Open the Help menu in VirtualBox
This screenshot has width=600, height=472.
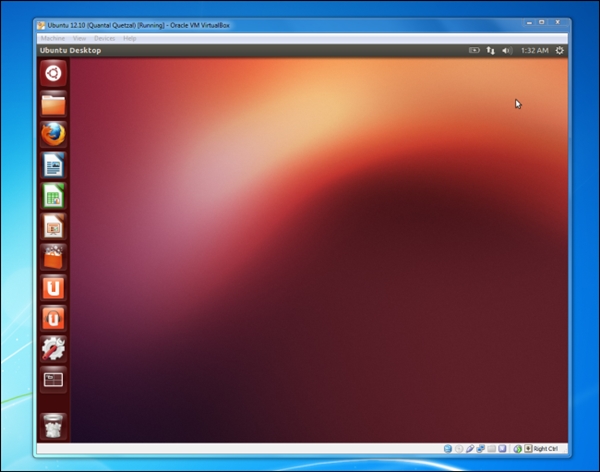click(x=130, y=38)
